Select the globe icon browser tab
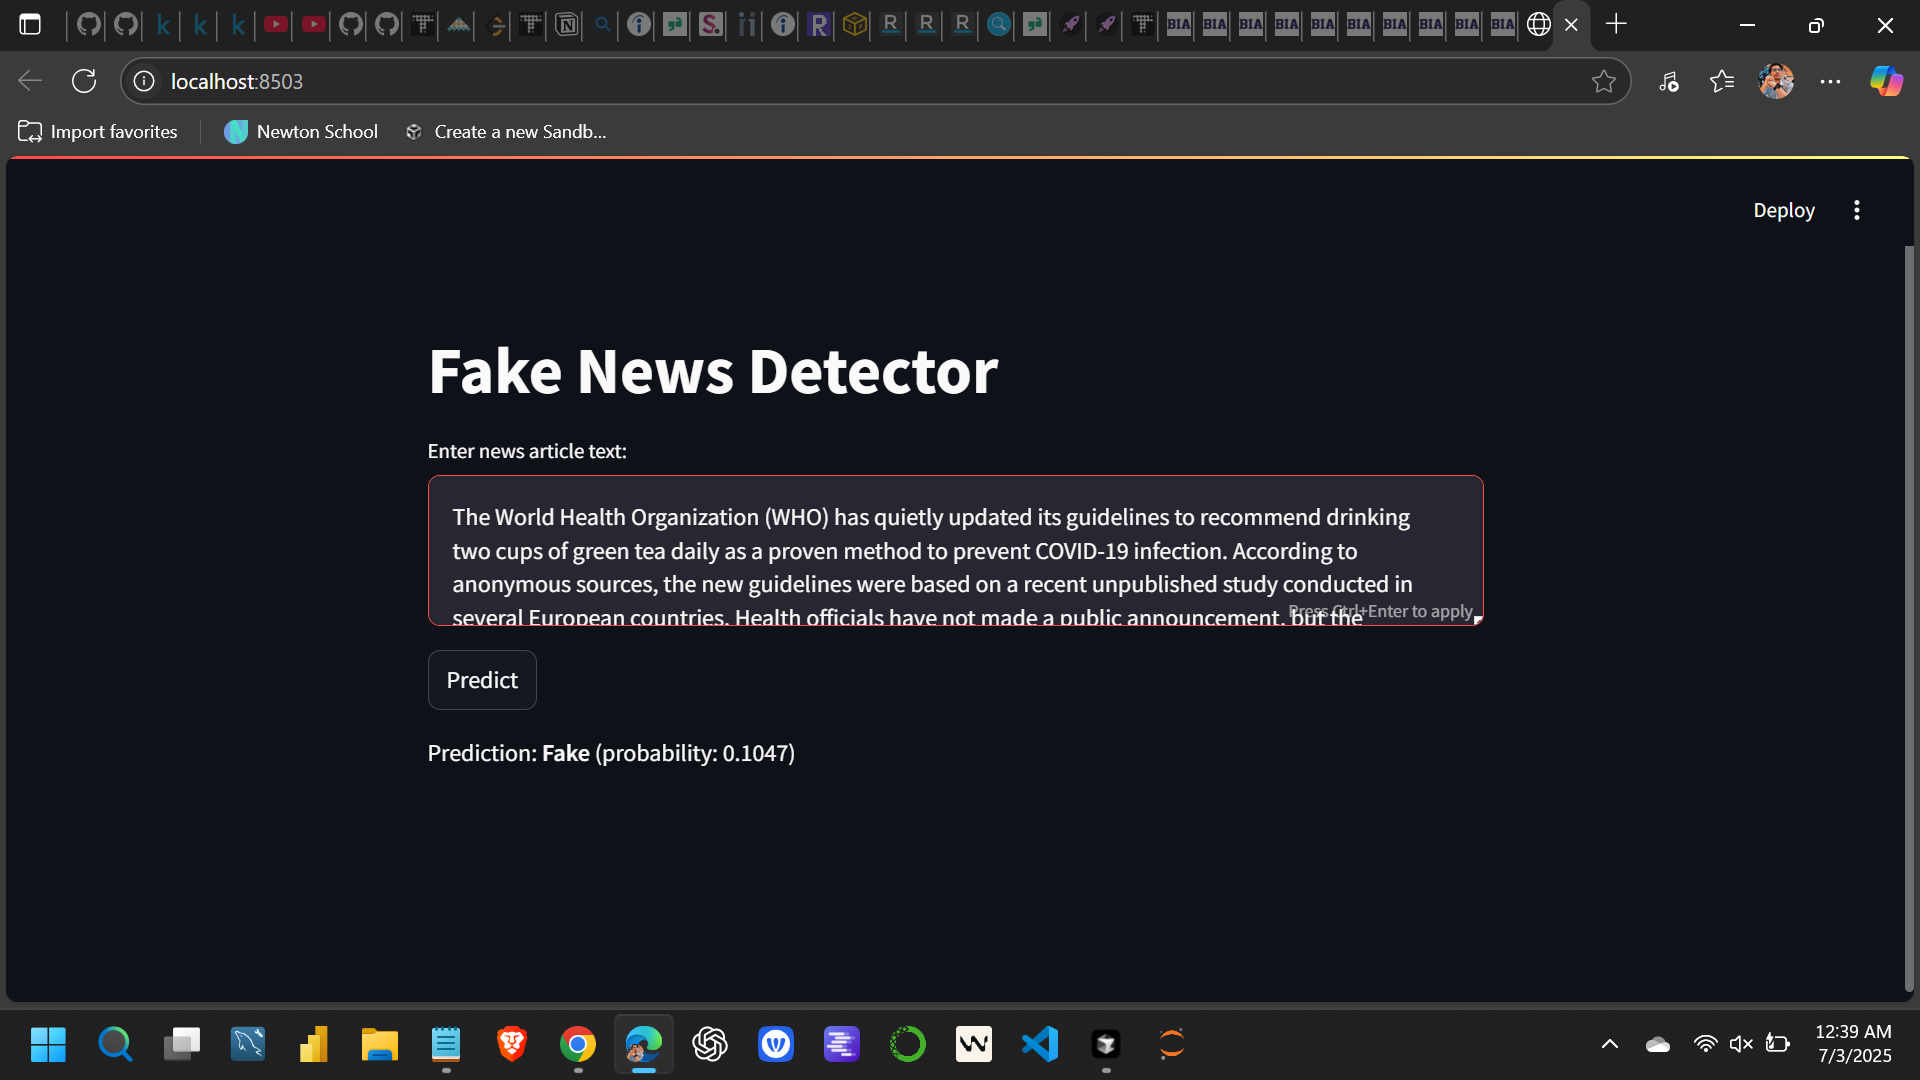 point(1537,25)
